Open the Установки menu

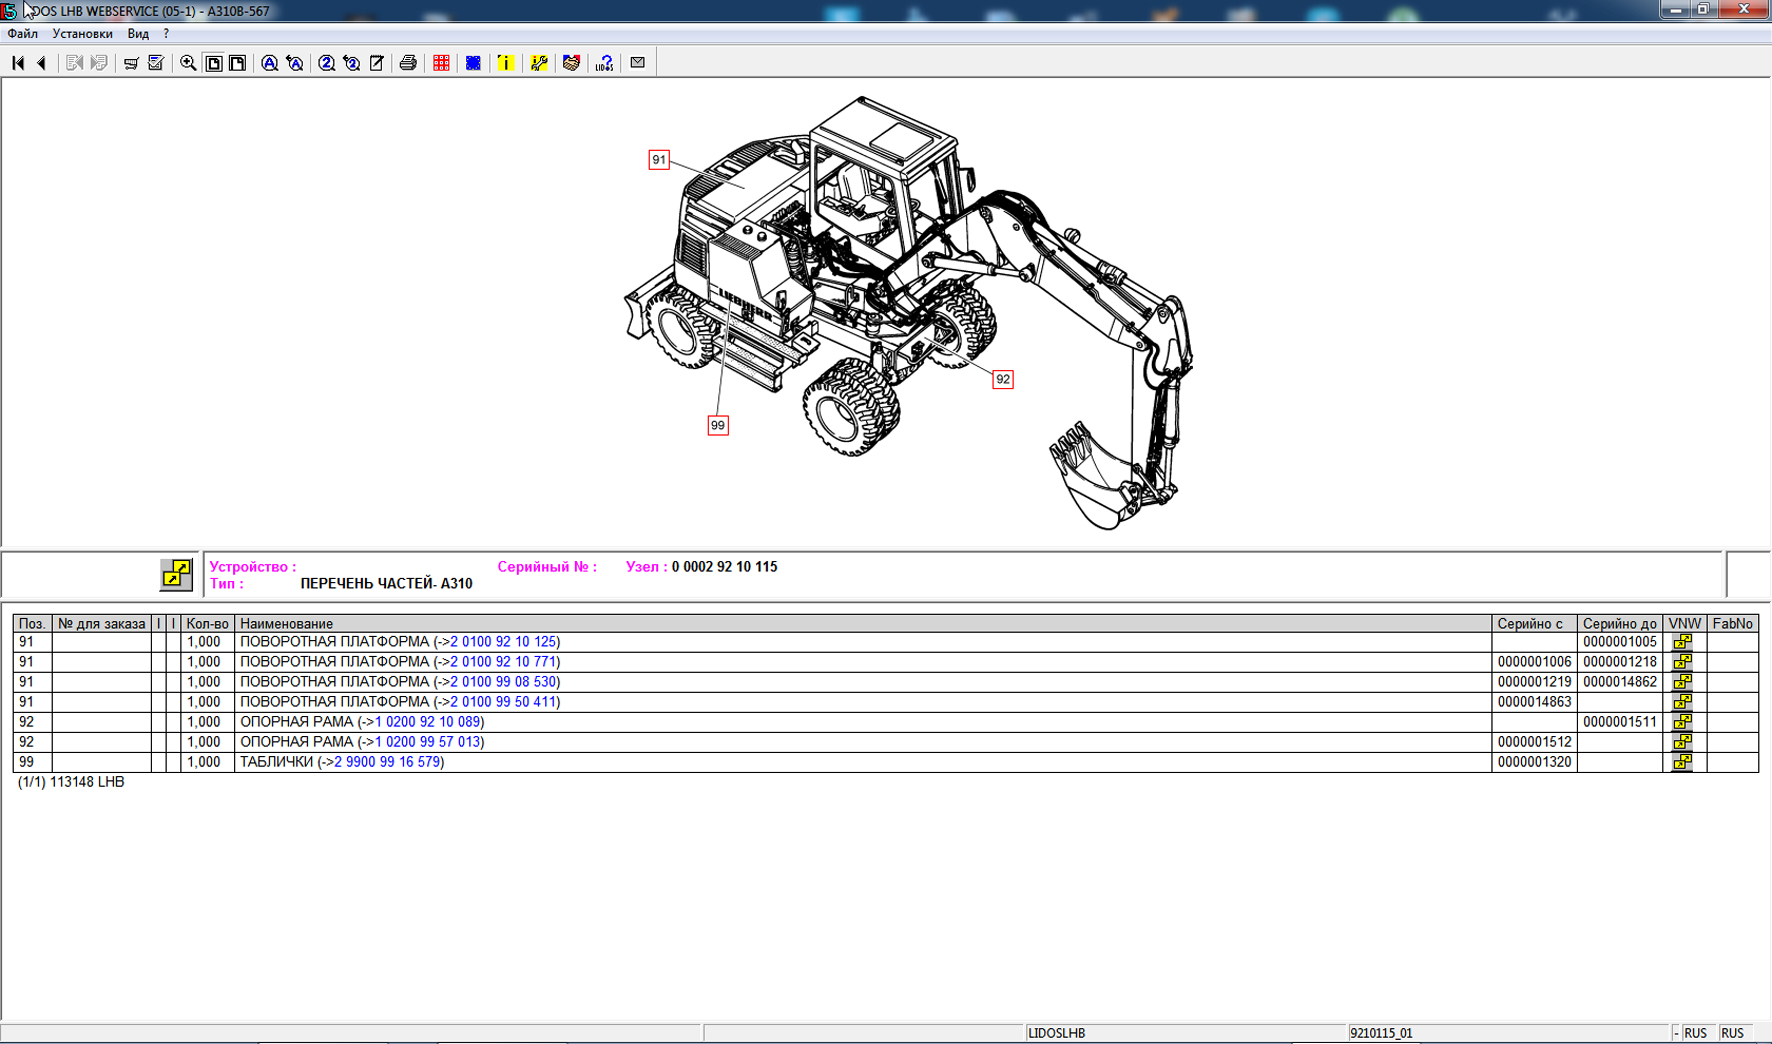point(82,34)
